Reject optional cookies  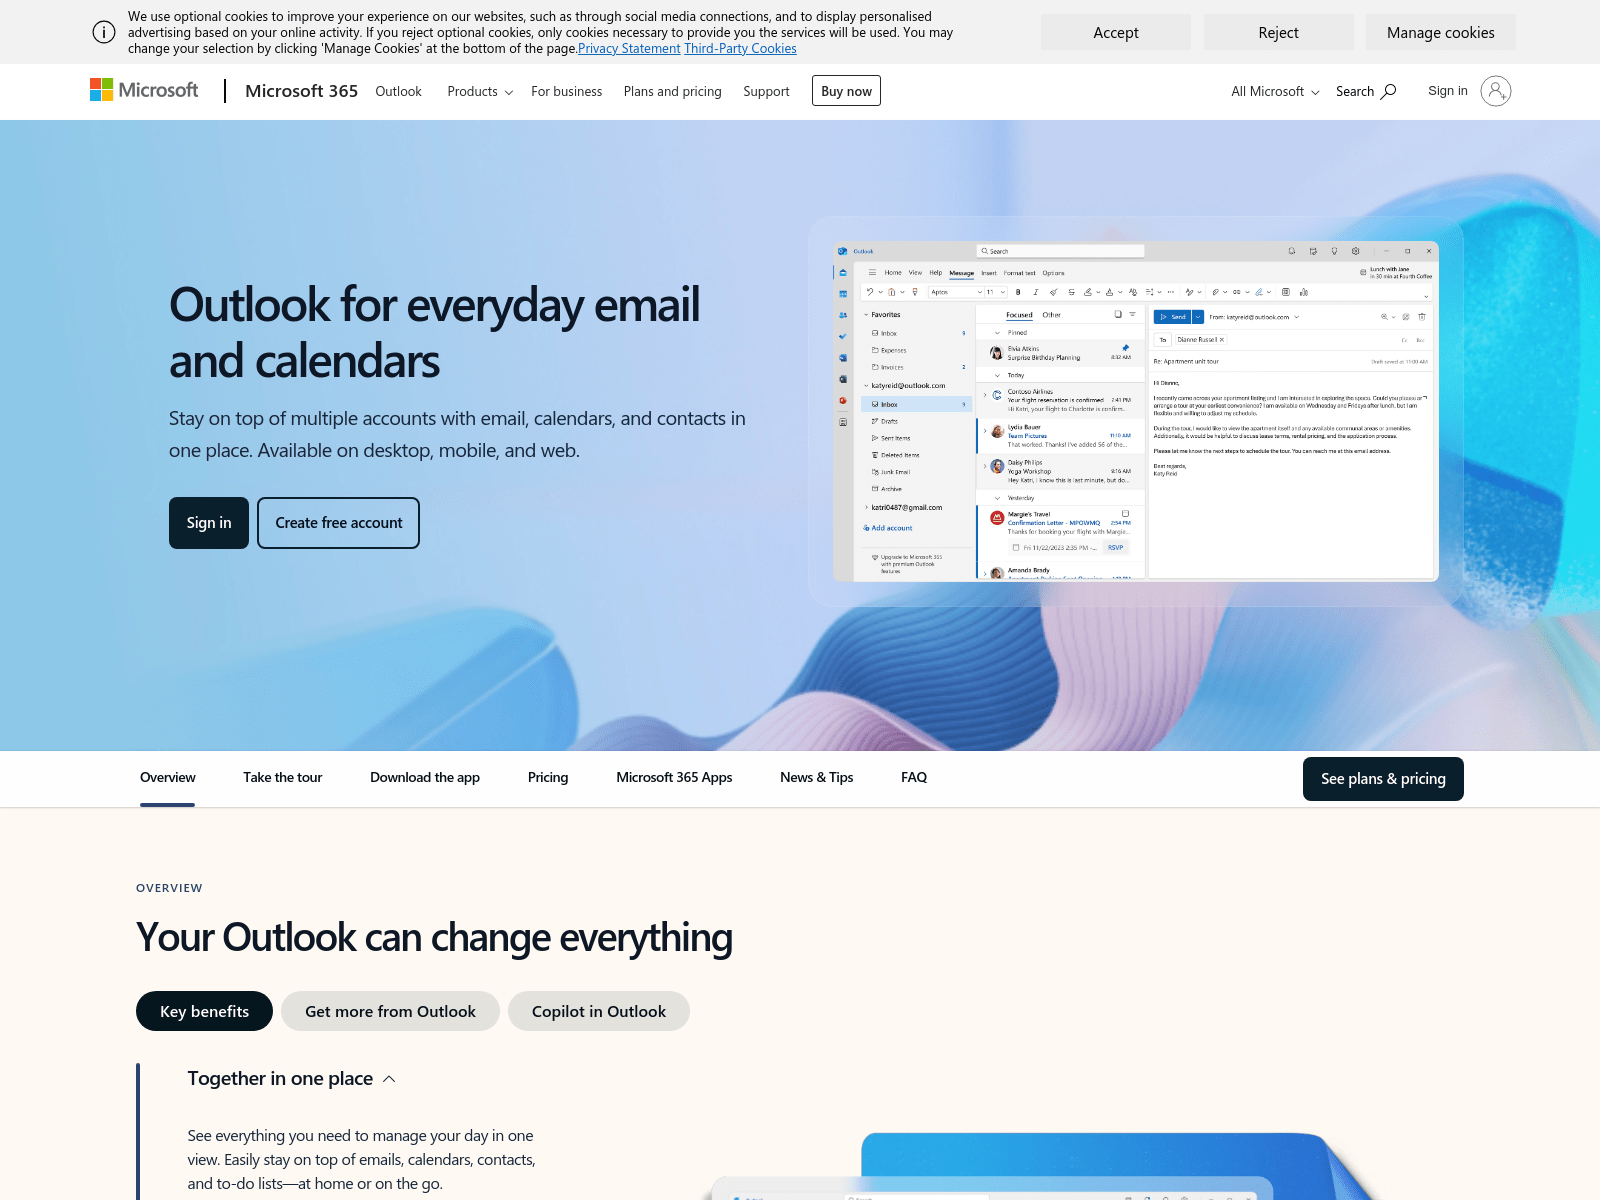(1278, 32)
